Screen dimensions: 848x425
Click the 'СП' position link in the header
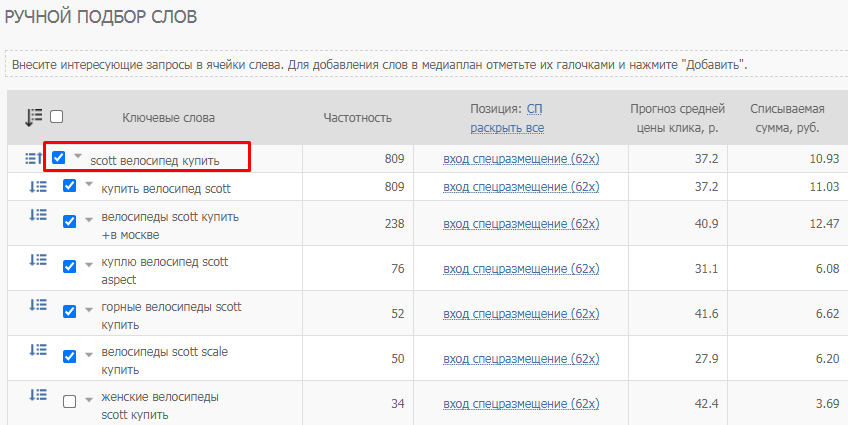[534, 109]
